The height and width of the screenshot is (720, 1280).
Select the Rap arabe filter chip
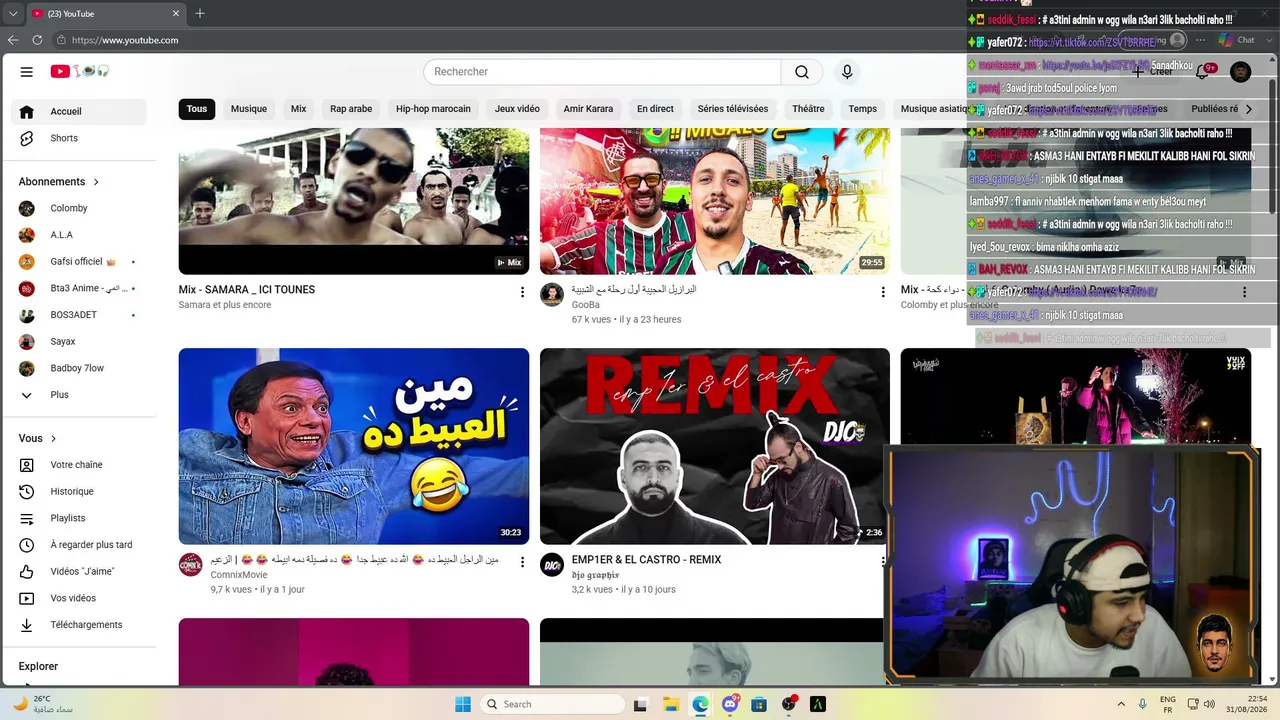(x=351, y=109)
